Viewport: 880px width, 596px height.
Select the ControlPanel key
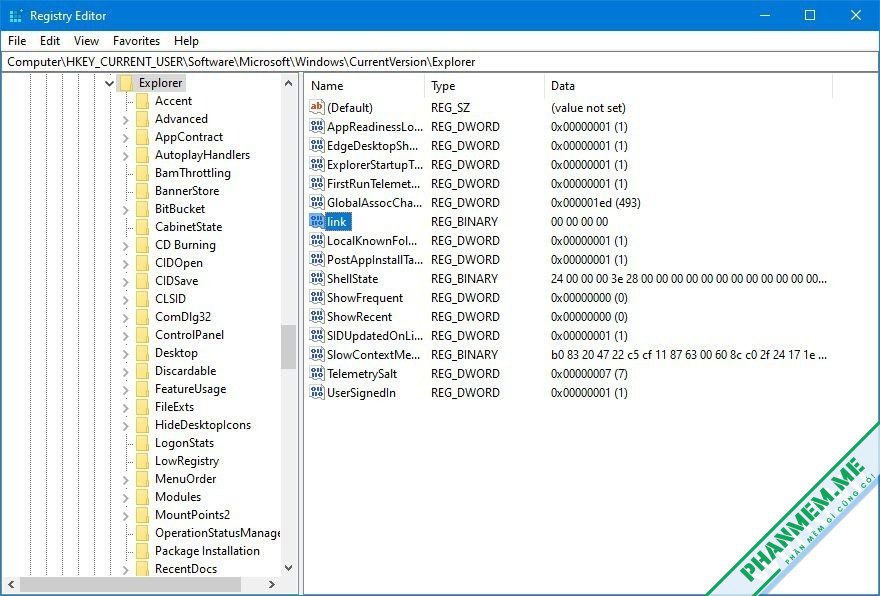(189, 335)
